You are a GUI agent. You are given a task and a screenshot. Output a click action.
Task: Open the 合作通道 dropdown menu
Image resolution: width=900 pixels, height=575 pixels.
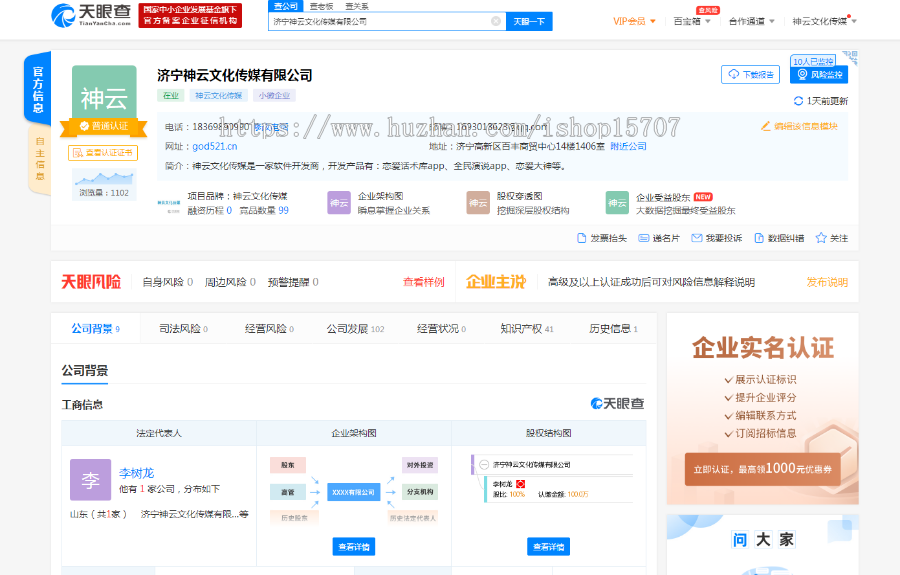point(751,21)
